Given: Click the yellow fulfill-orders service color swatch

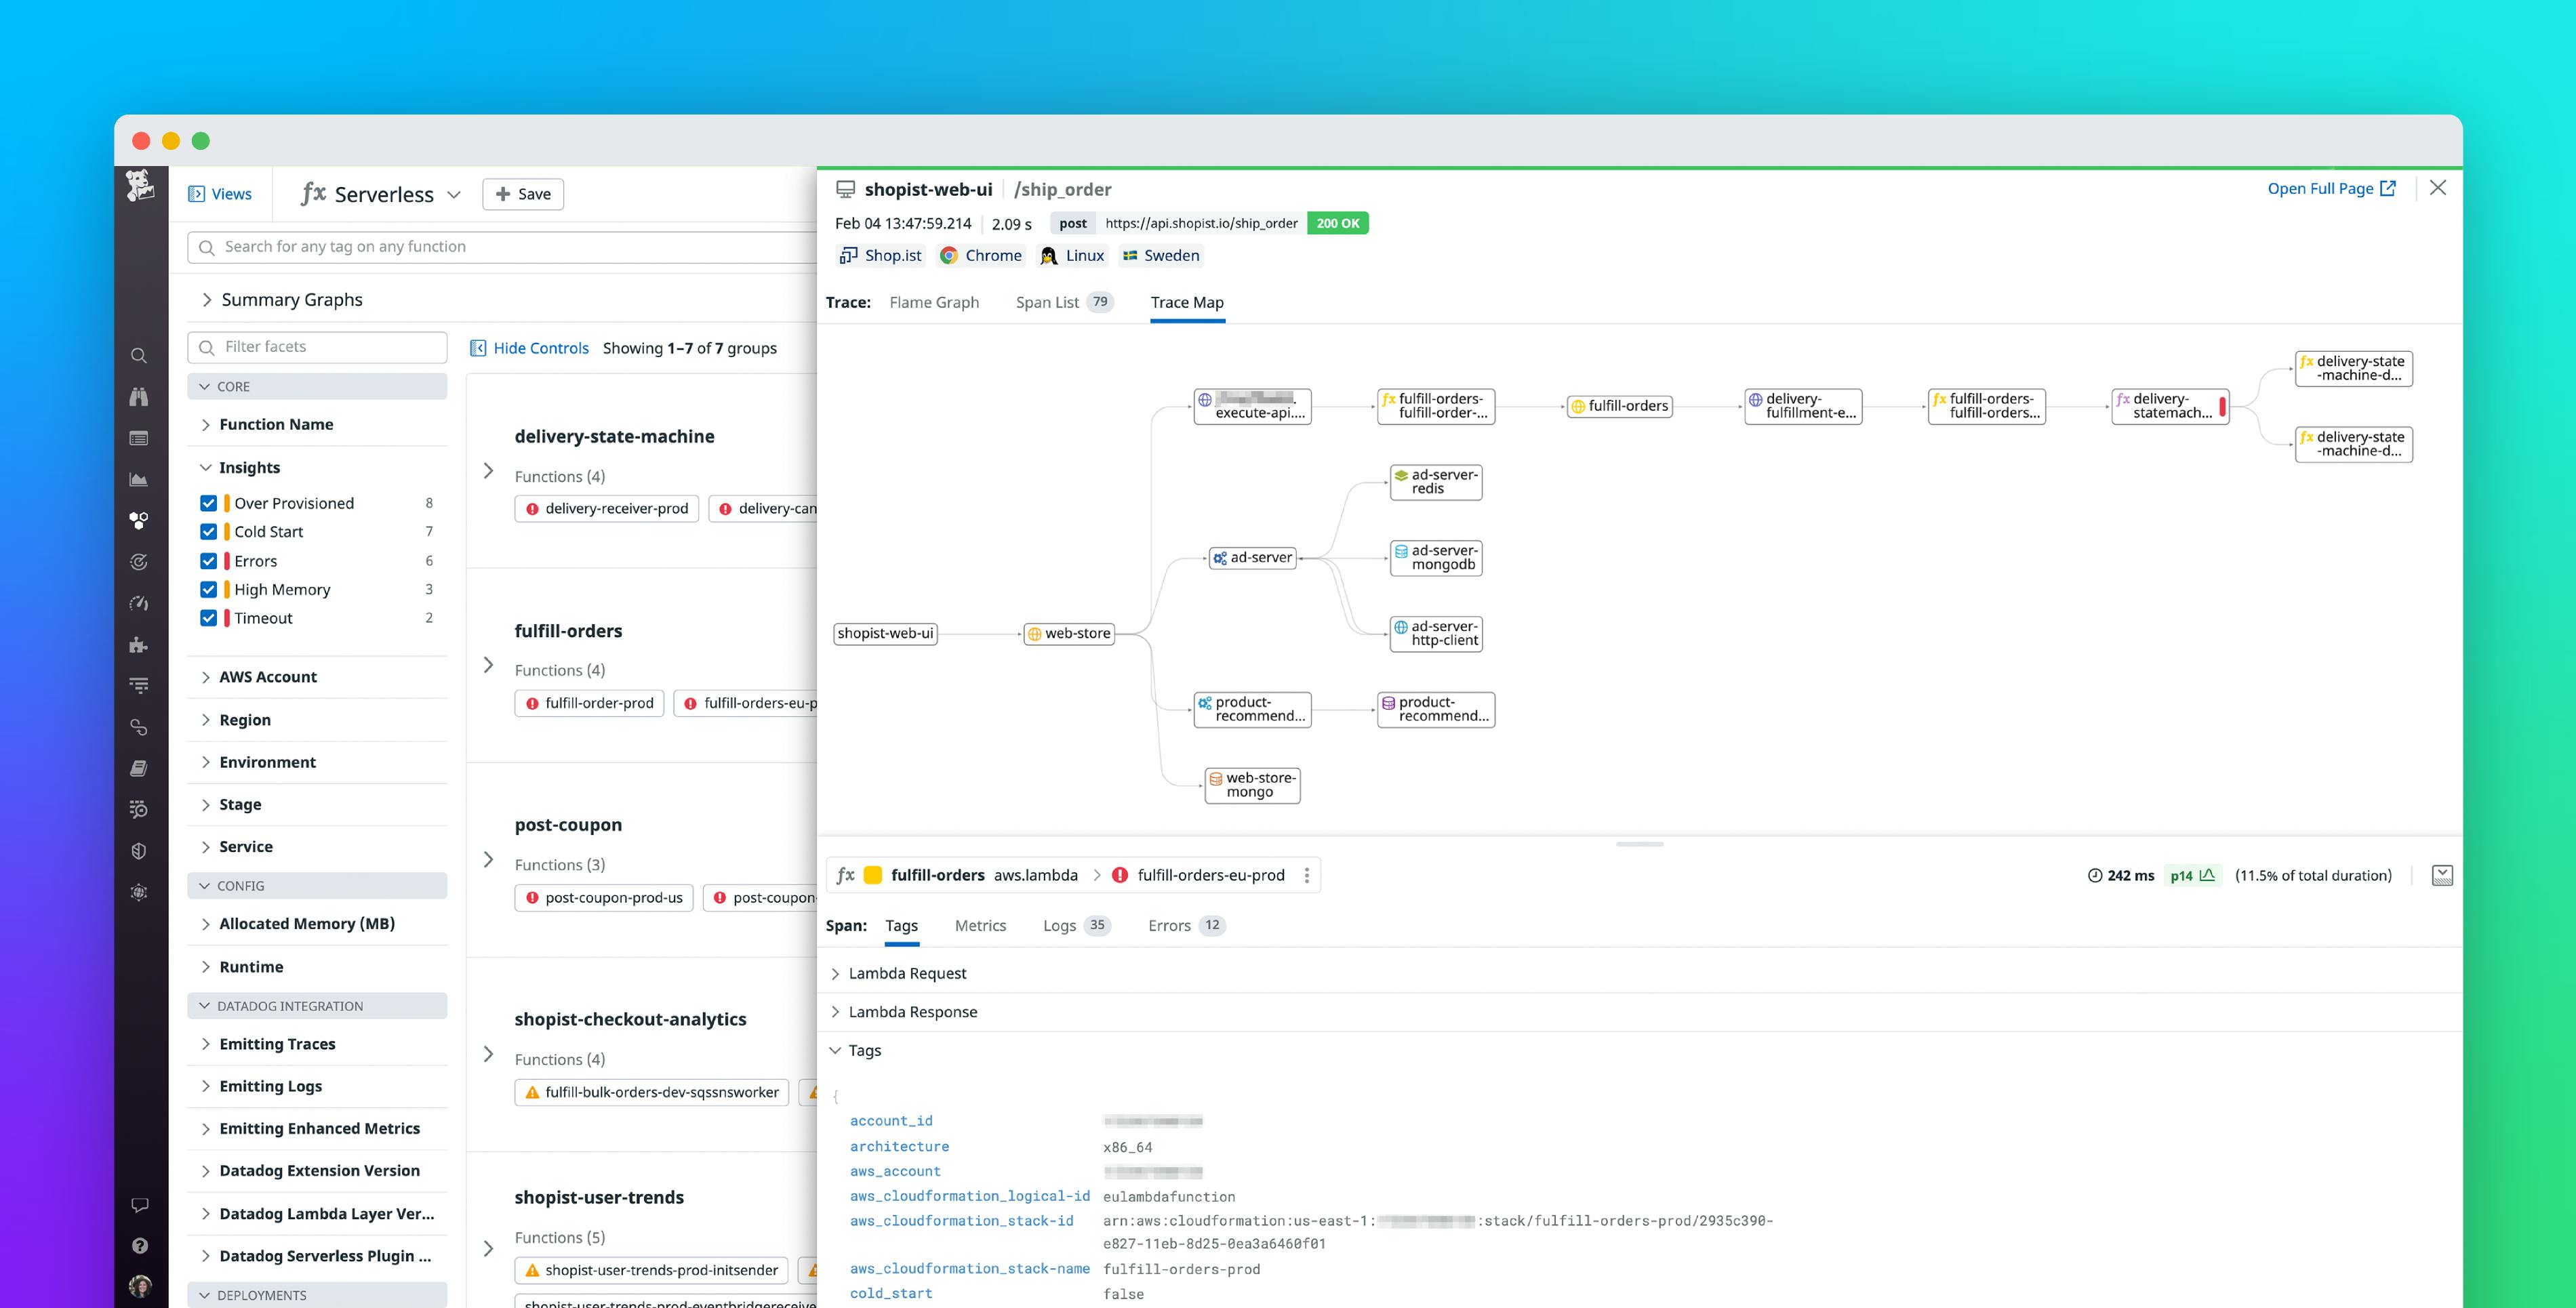Looking at the screenshot, I should click(x=873, y=874).
